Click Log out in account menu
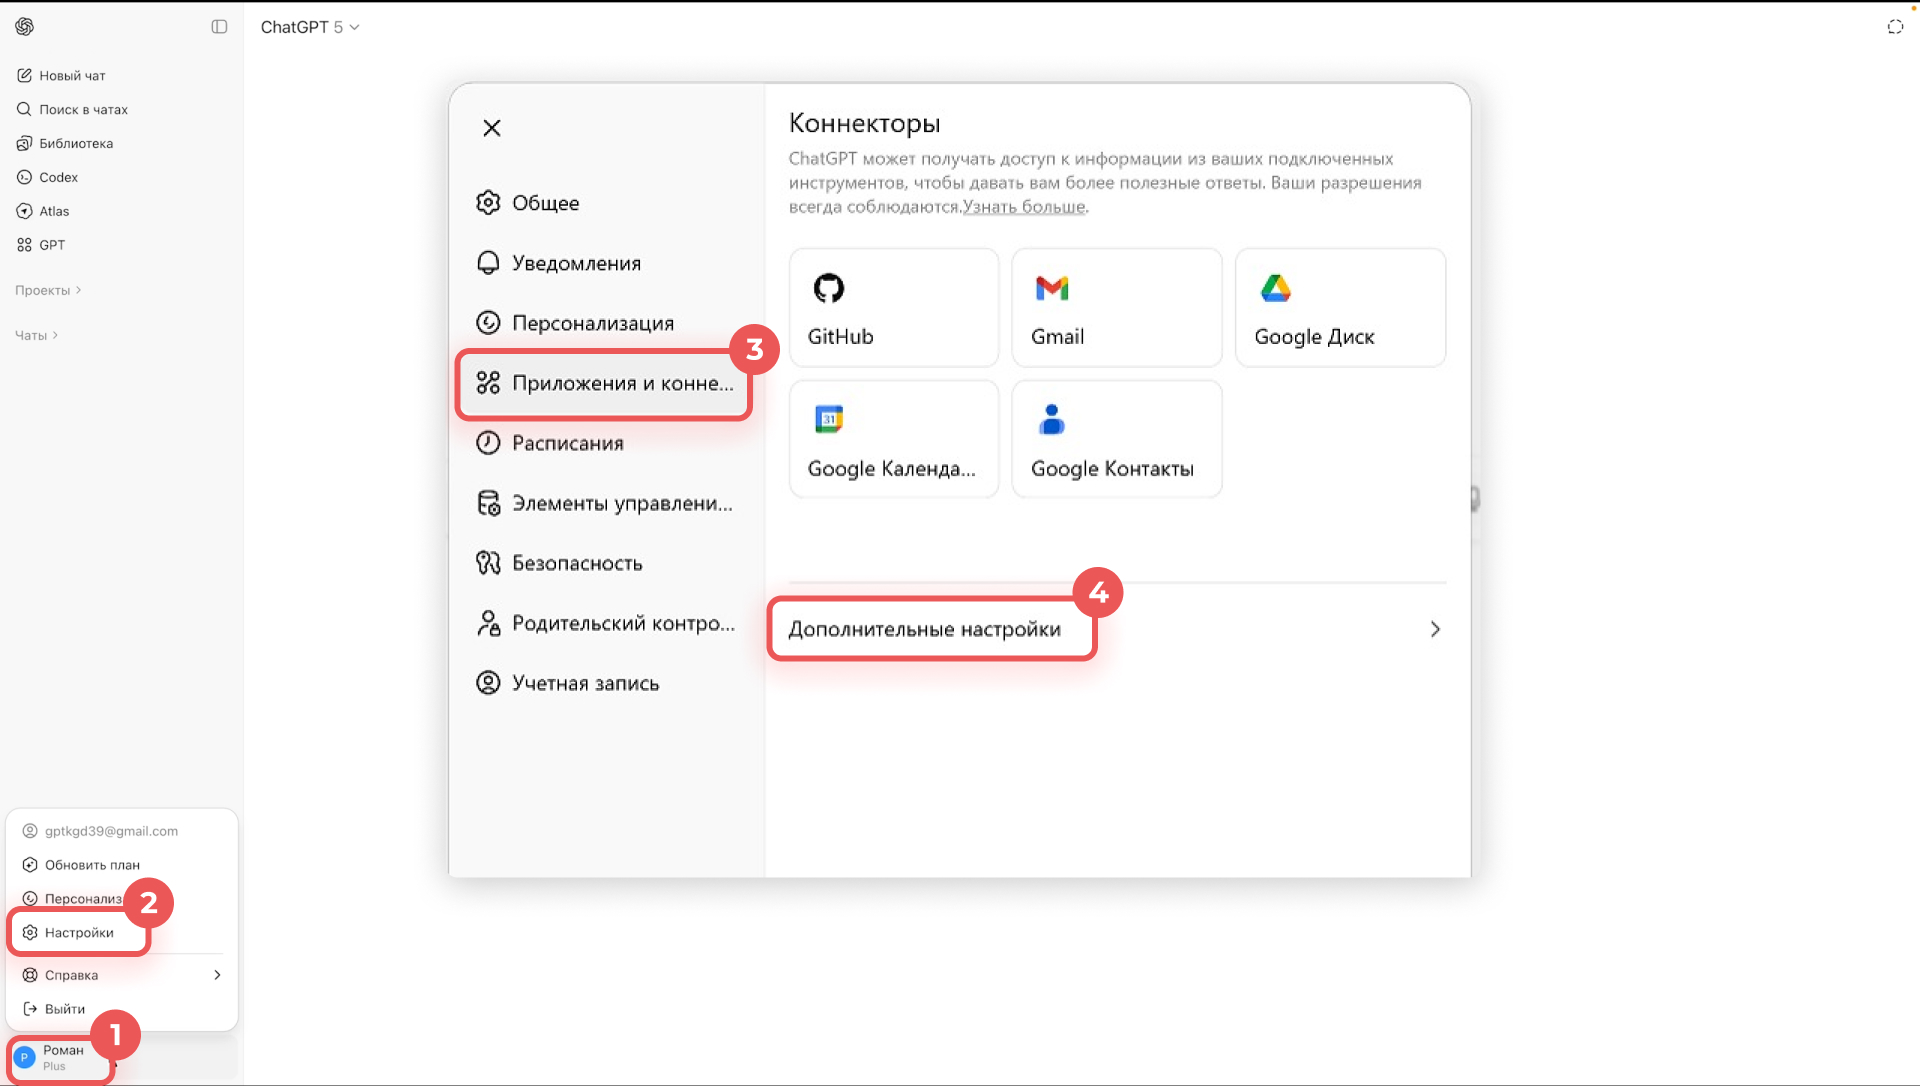The image size is (1920, 1086). click(x=64, y=1009)
